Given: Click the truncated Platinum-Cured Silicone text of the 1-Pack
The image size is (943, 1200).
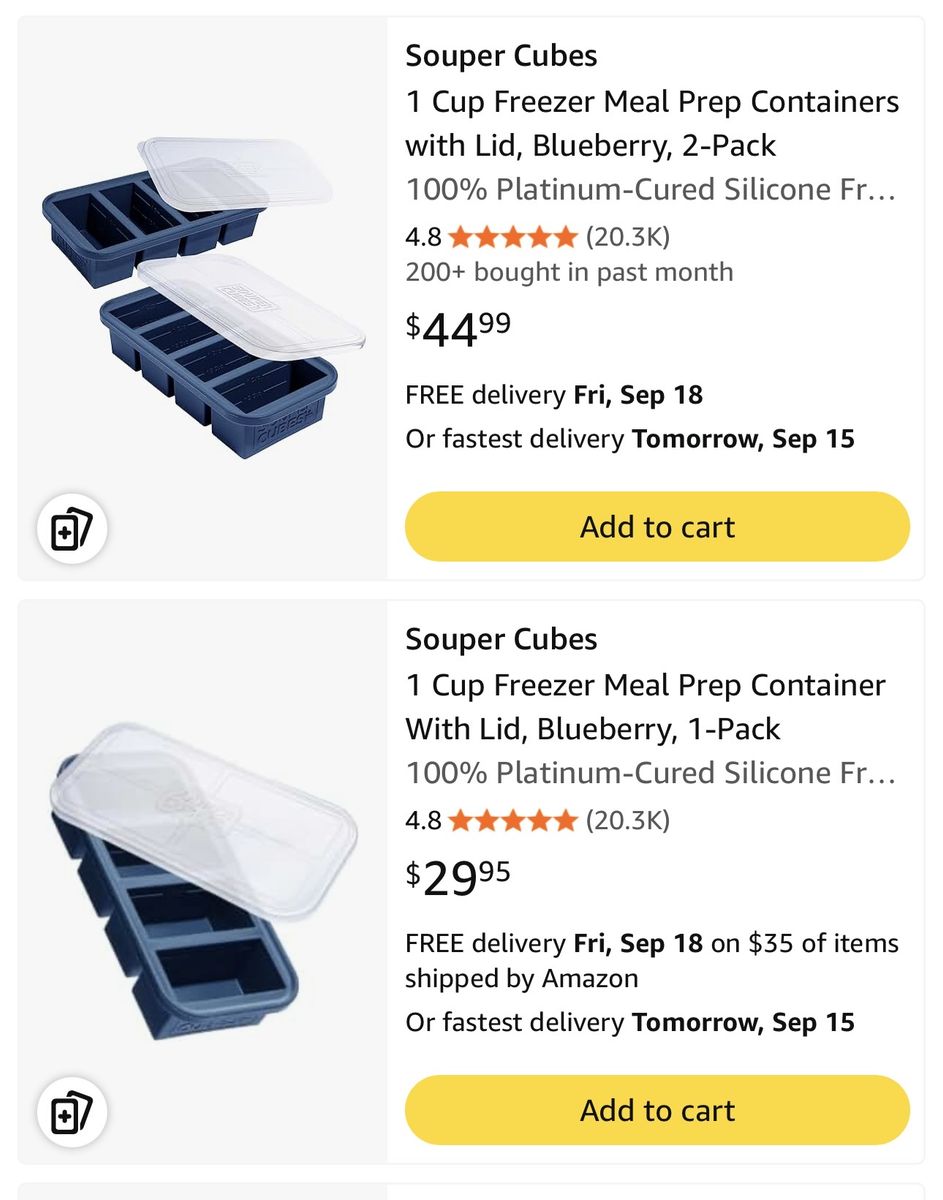Looking at the screenshot, I should click(650, 773).
